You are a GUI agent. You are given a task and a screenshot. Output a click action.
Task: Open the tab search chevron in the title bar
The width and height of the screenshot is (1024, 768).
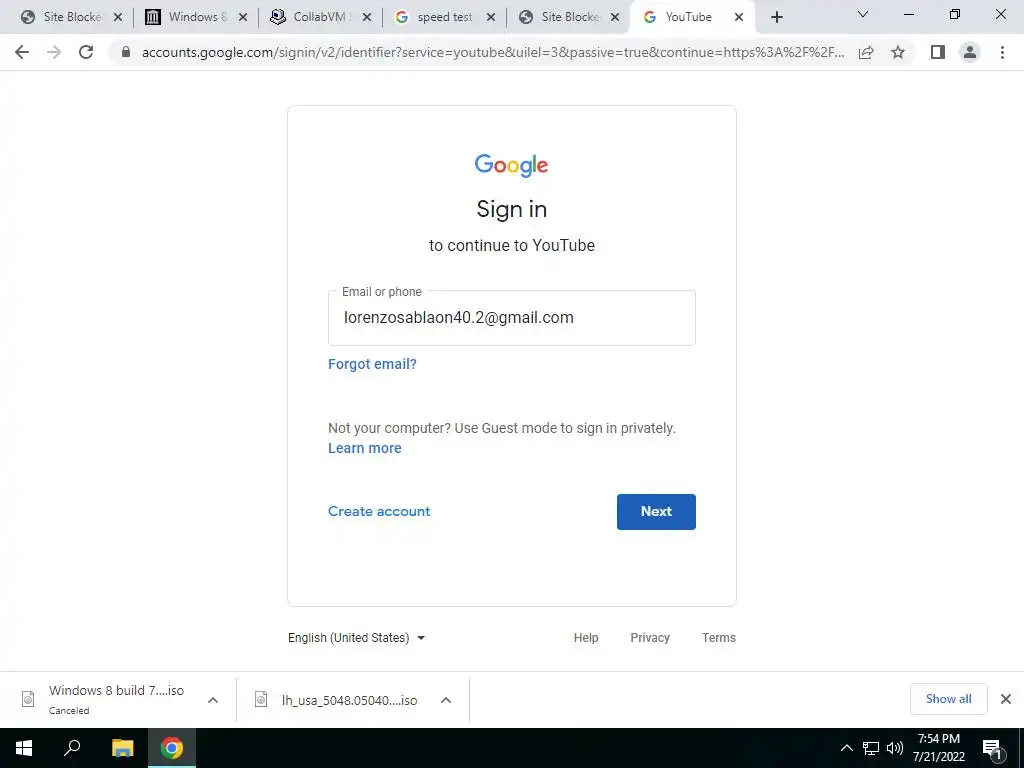[863, 14]
